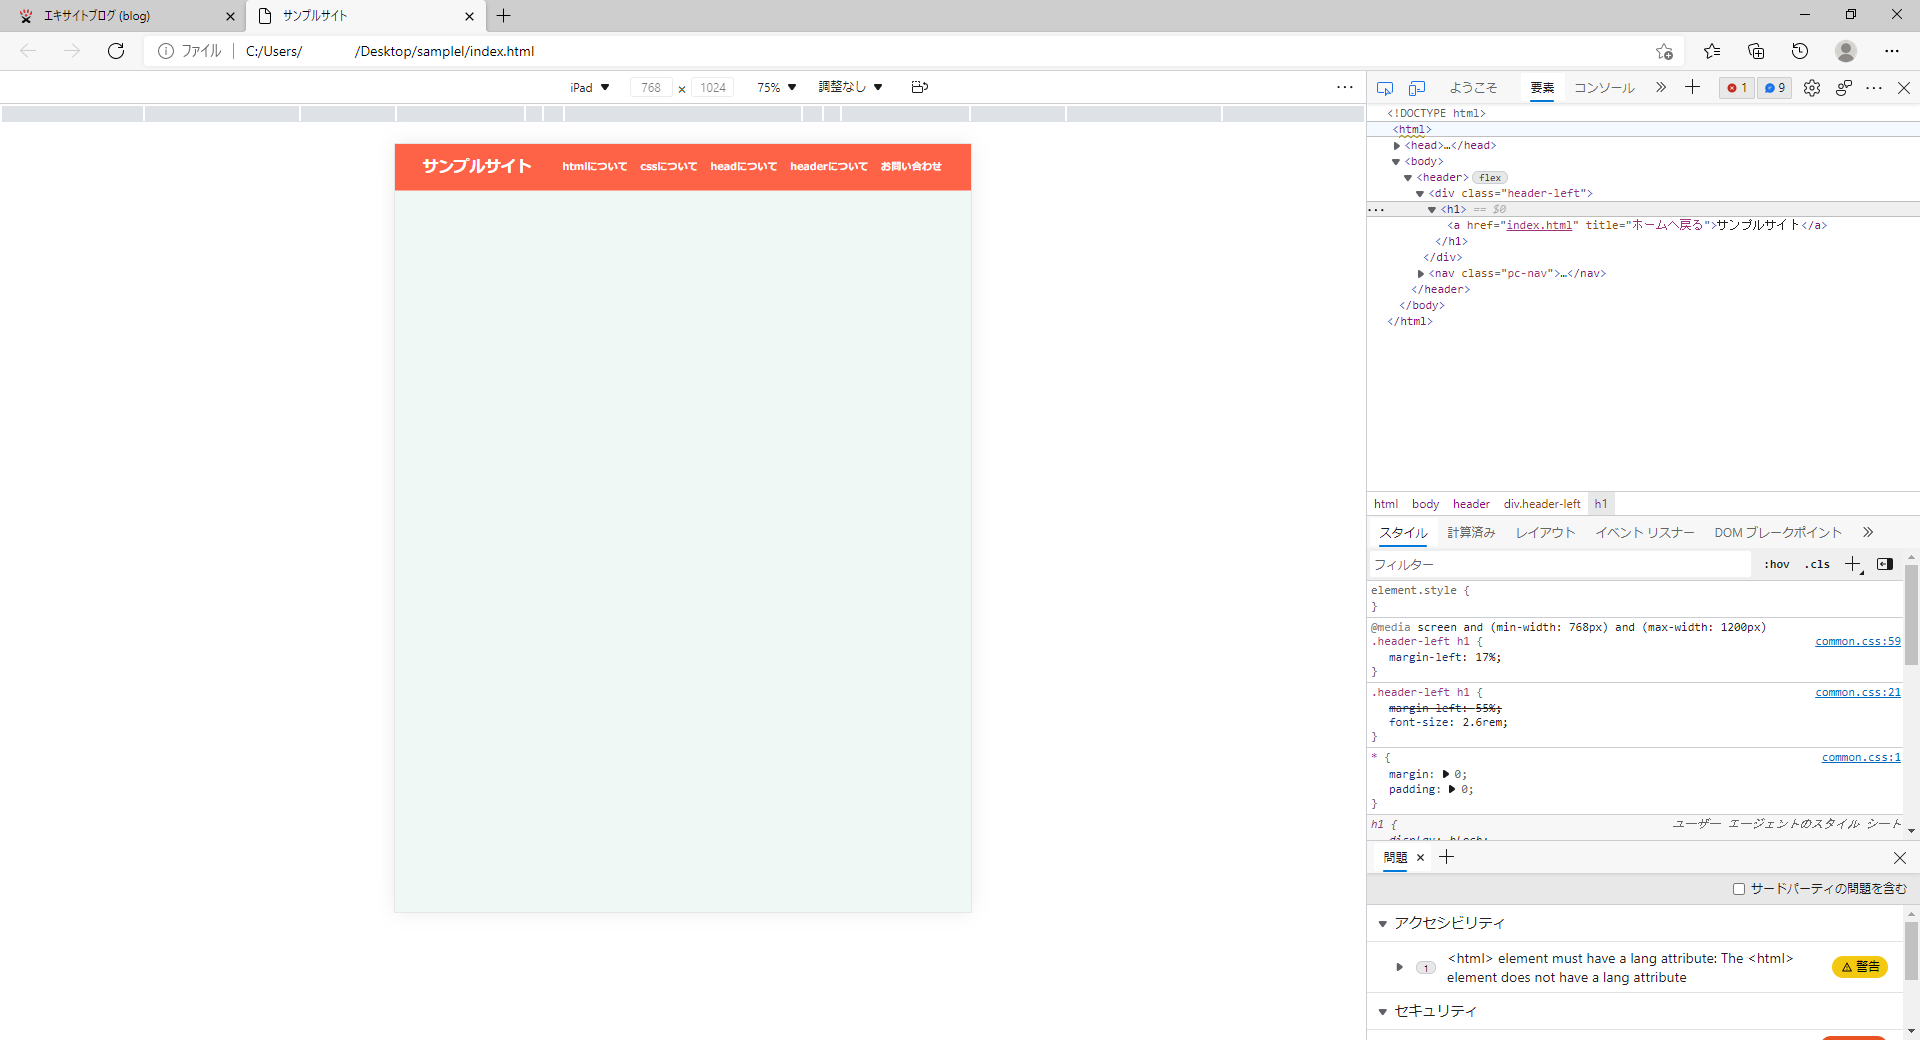Image resolution: width=1920 pixels, height=1040 pixels.
Task: Edit the device height 1024 field
Action: [713, 88]
